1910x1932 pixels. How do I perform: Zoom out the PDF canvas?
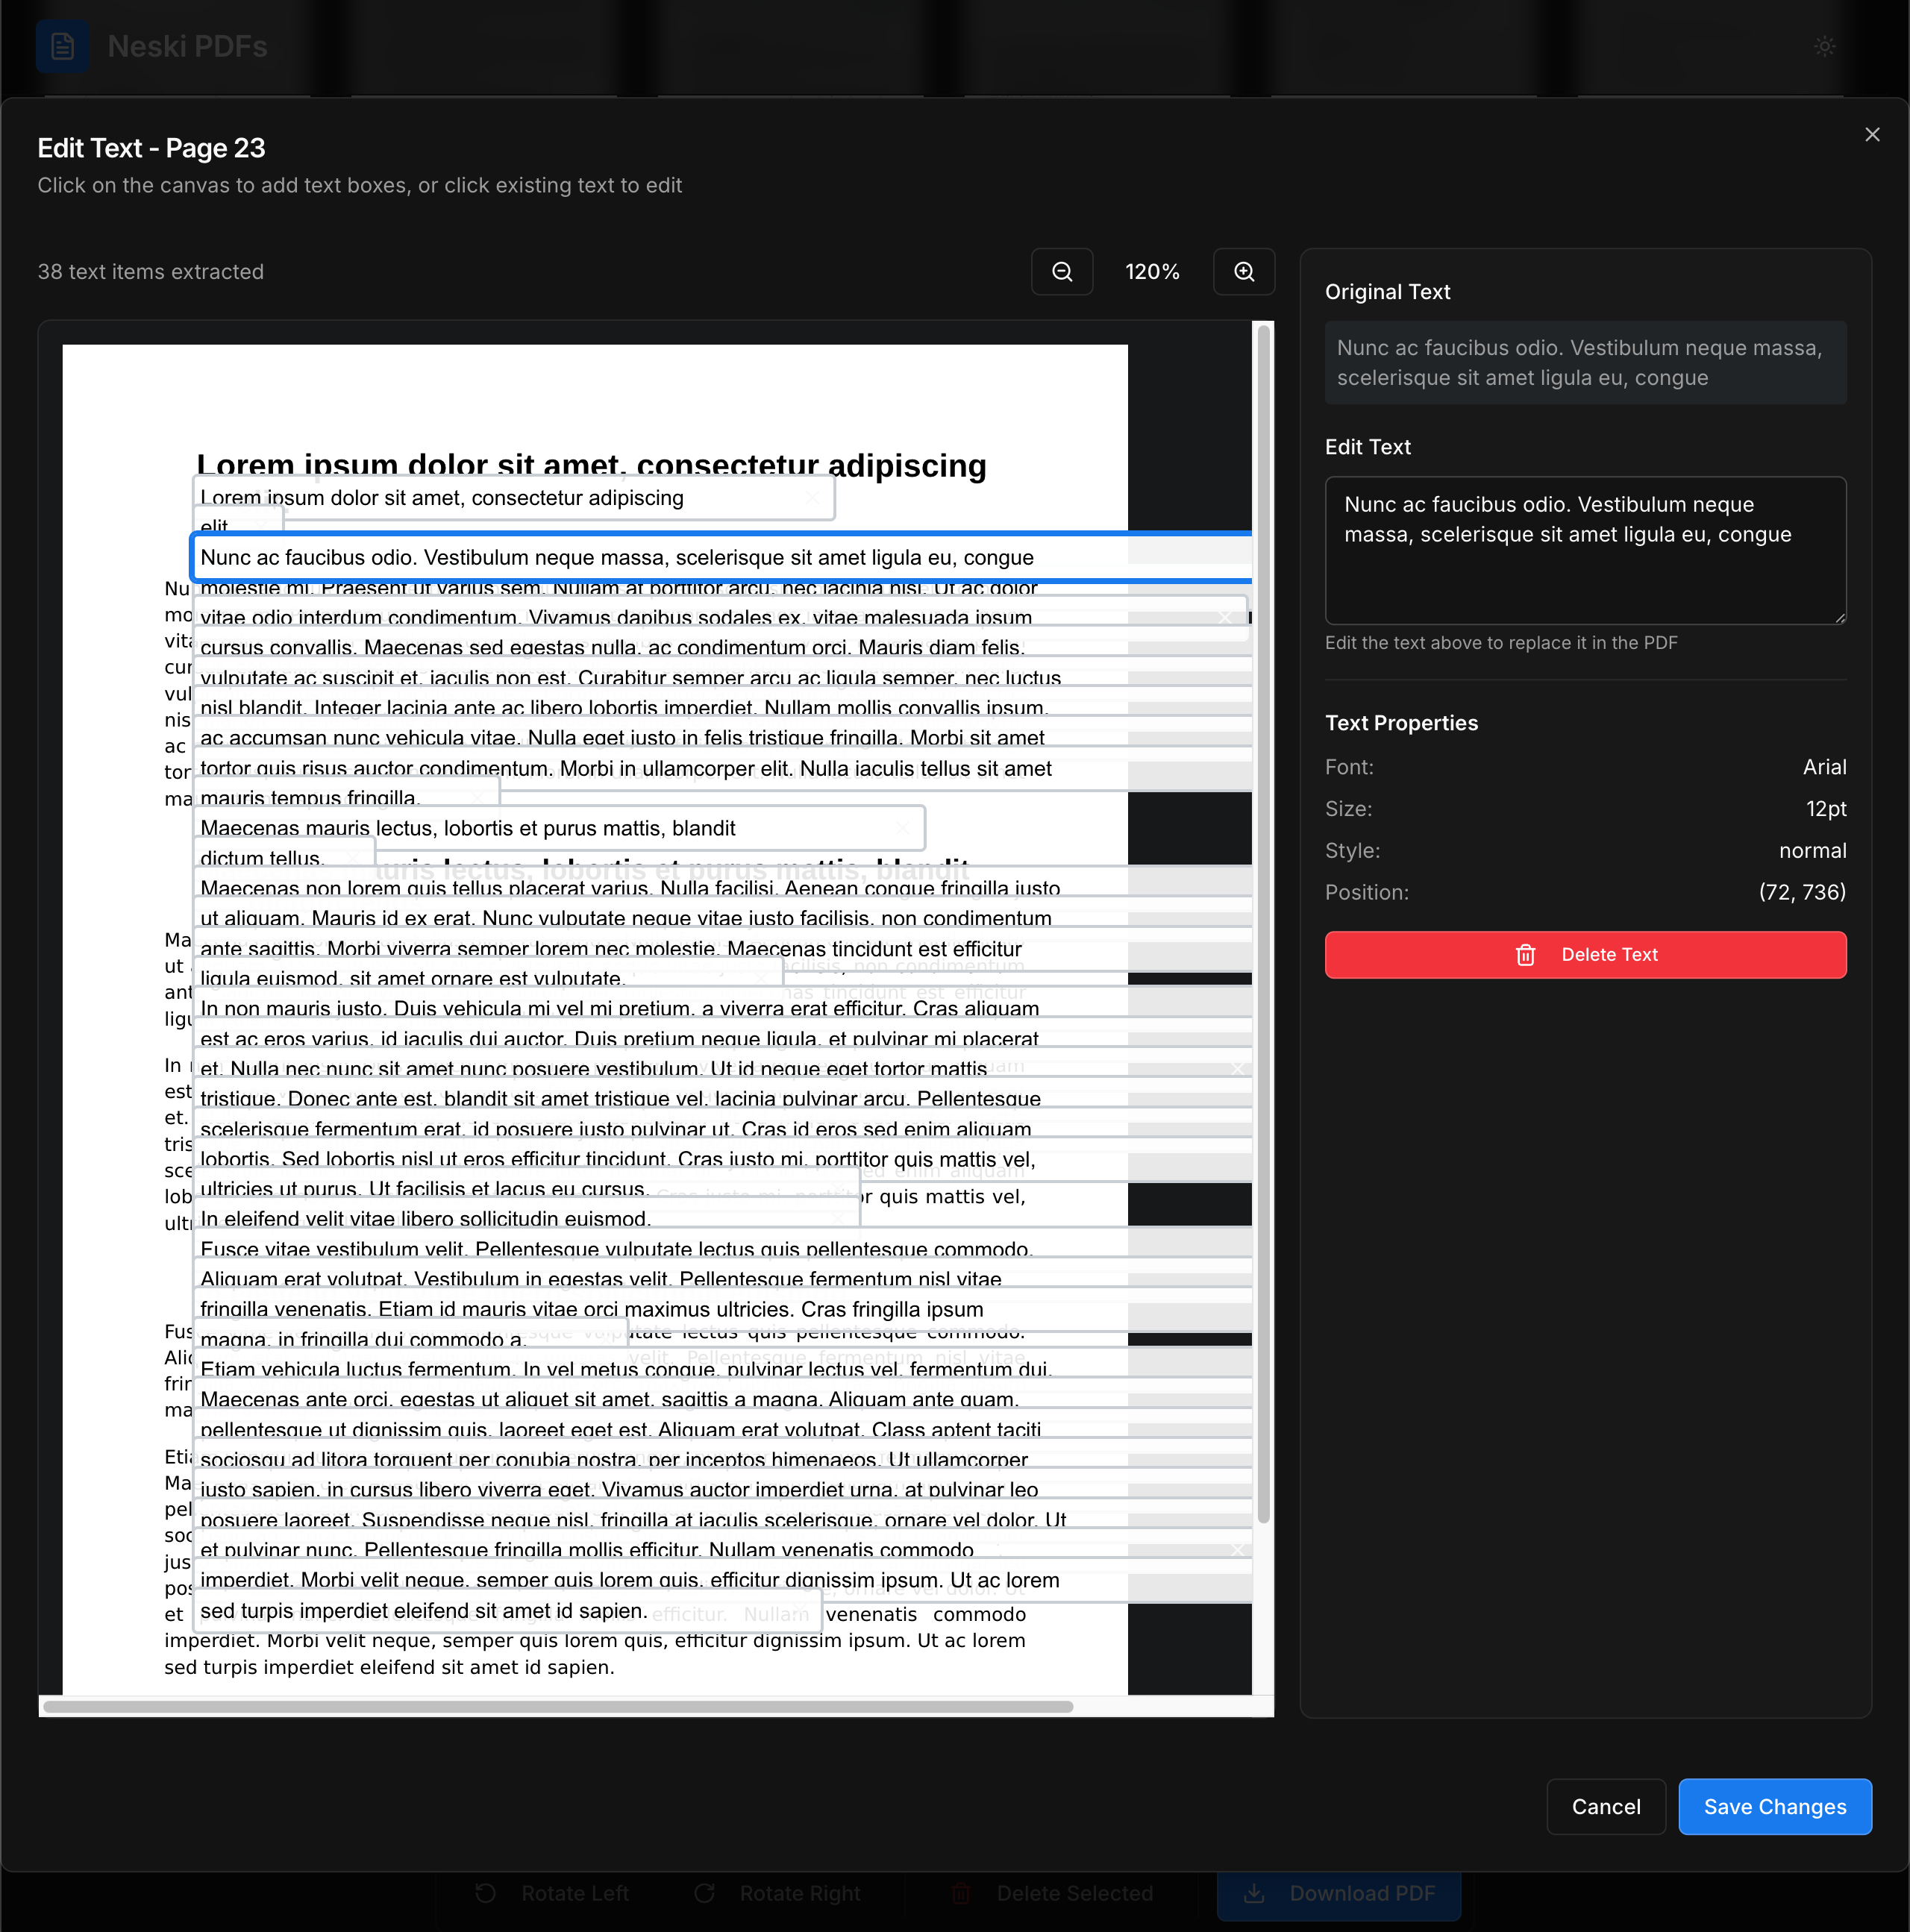point(1062,271)
